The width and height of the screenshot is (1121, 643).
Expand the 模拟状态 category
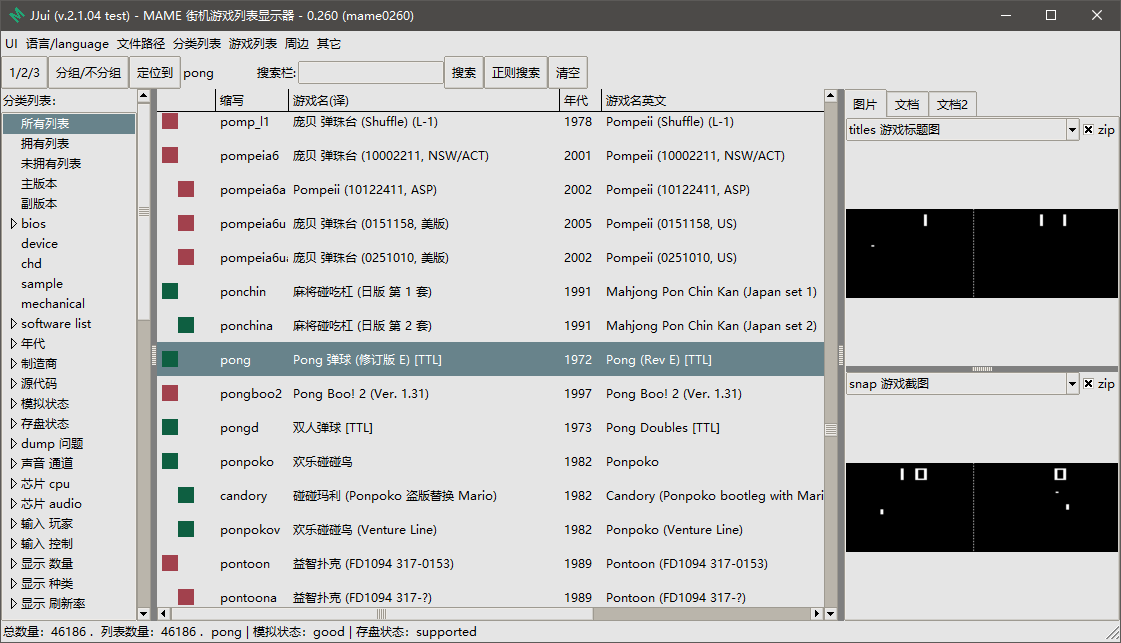(x=14, y=404)
